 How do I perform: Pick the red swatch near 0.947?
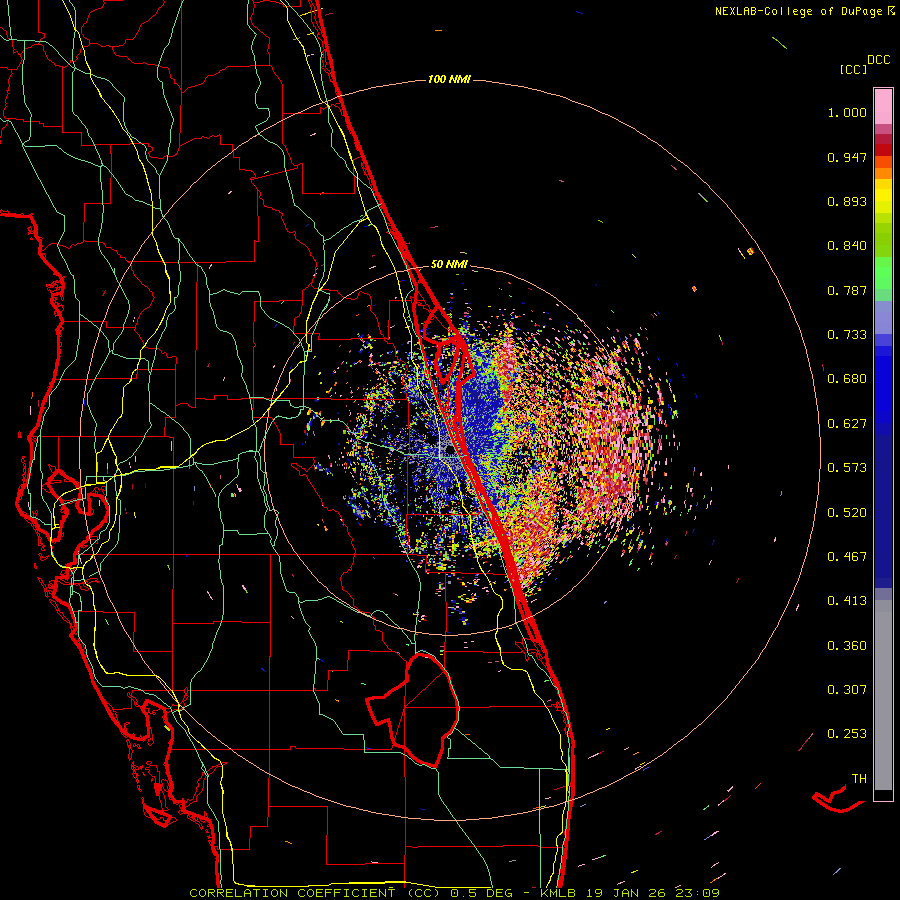pyautogui.click(x=883, y=150)
